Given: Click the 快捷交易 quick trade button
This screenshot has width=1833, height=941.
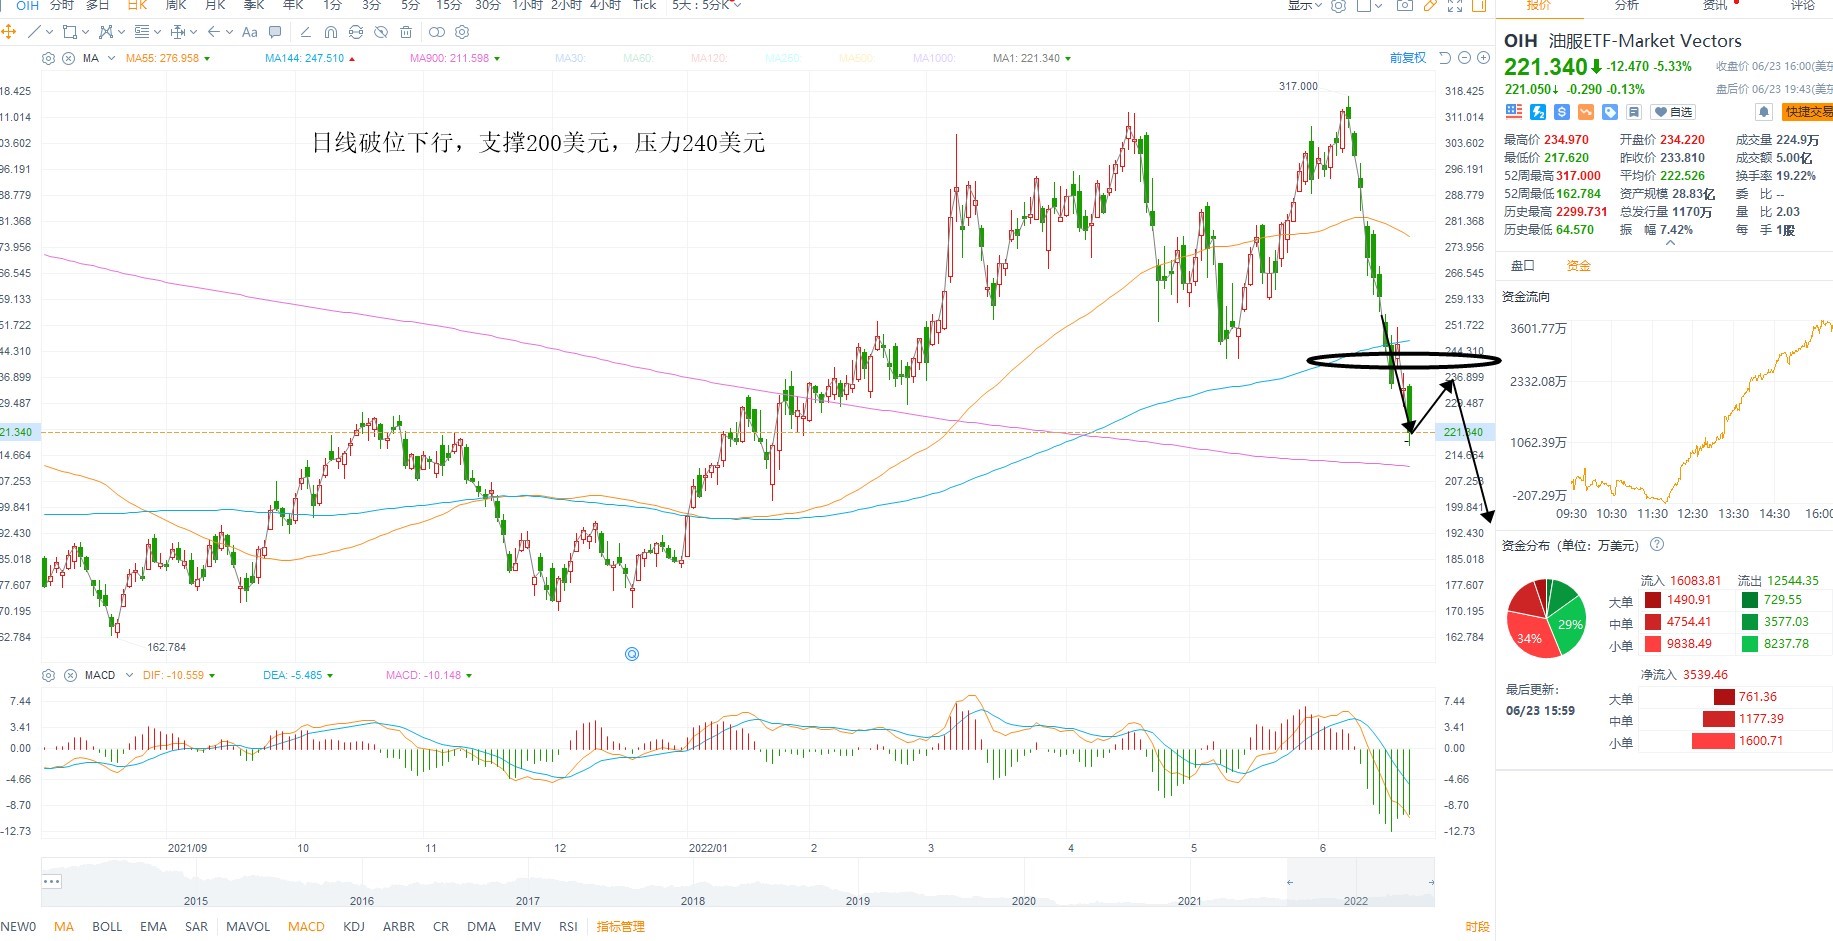Looking at the screenshot, I should [x=1808, y=112].
